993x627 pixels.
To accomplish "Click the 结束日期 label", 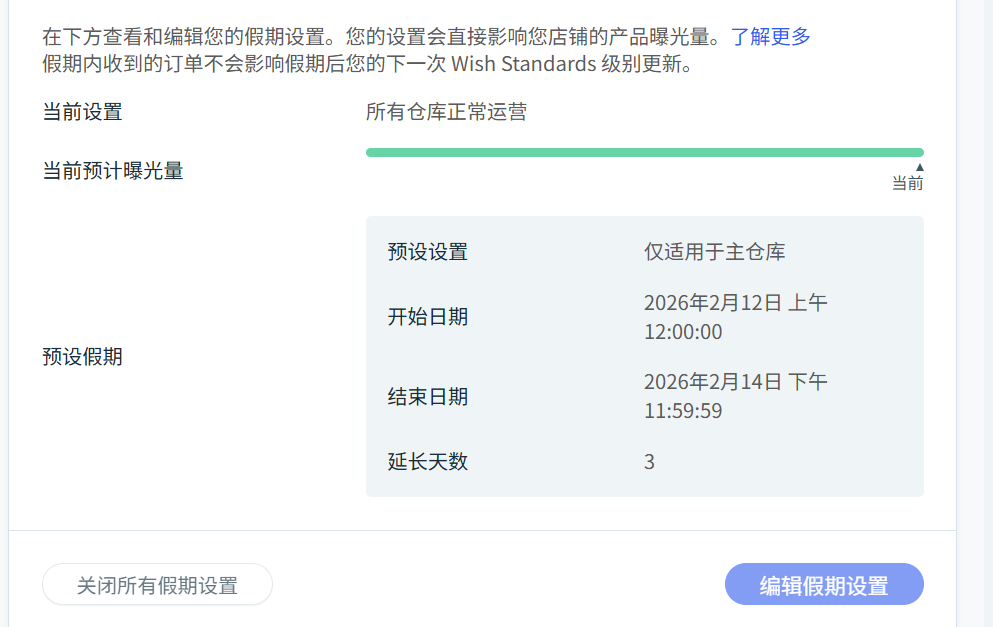I will 428,397.
